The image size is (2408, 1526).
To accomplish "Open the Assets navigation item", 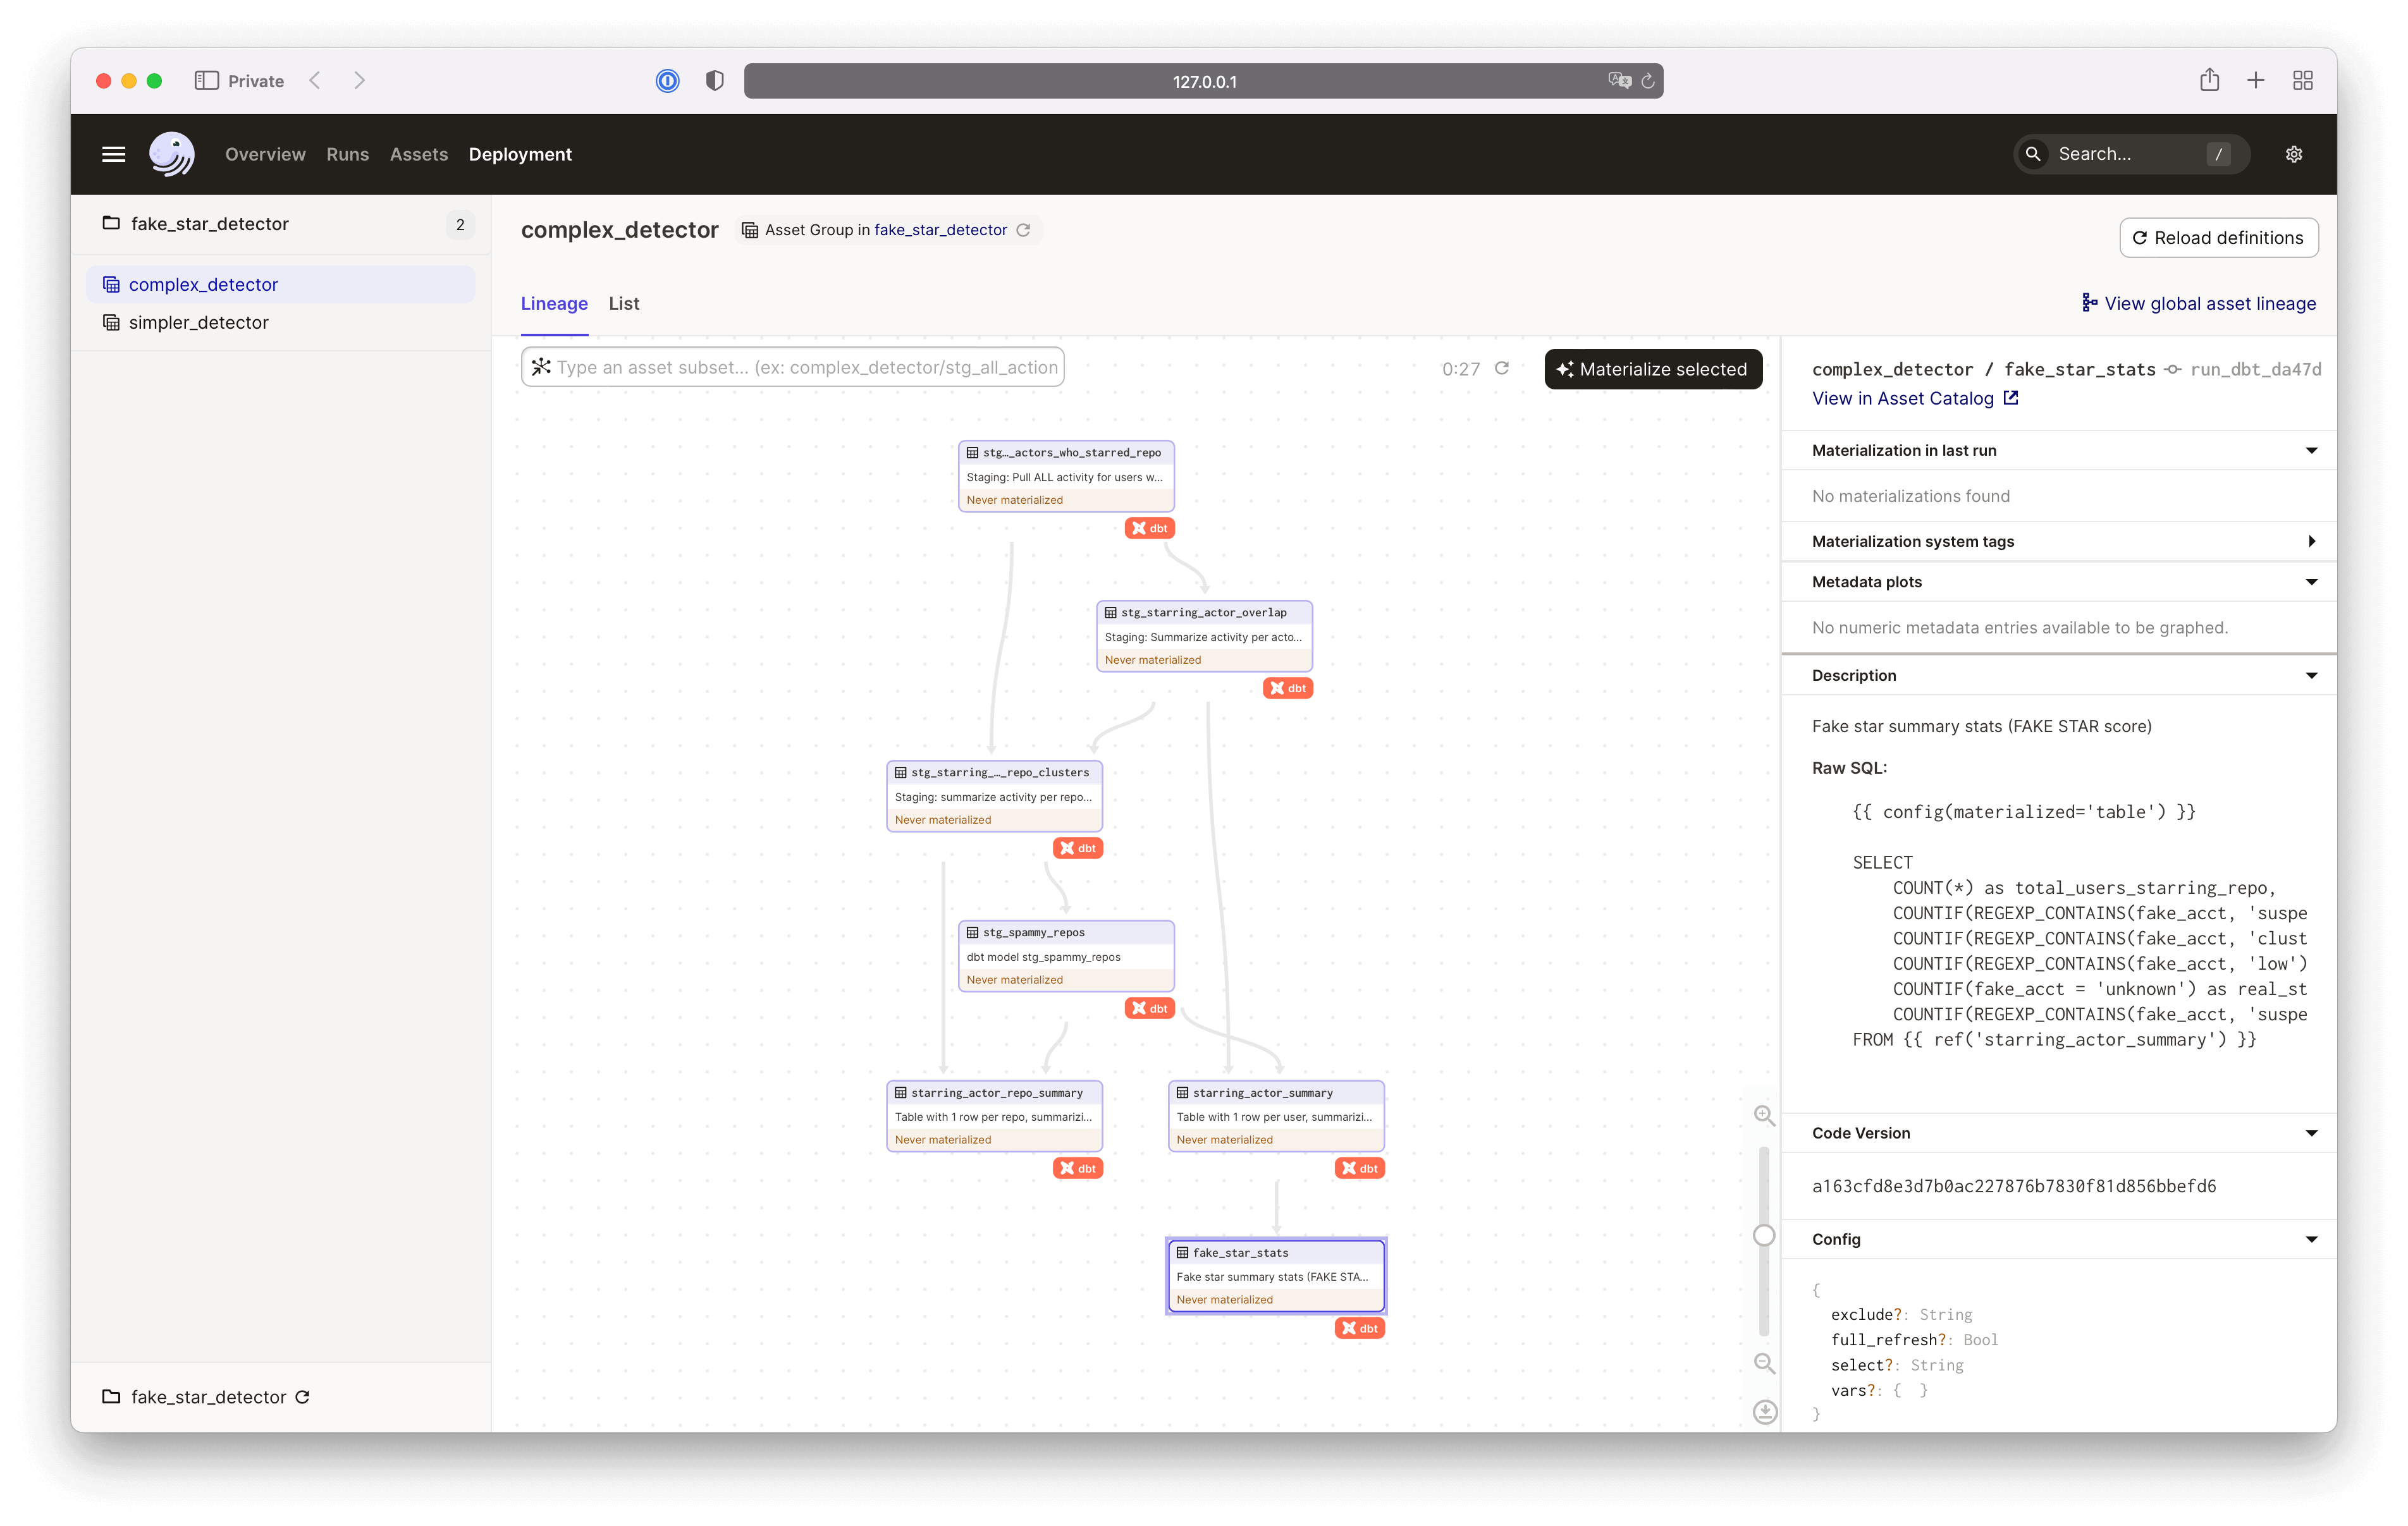I will point(418,154).
